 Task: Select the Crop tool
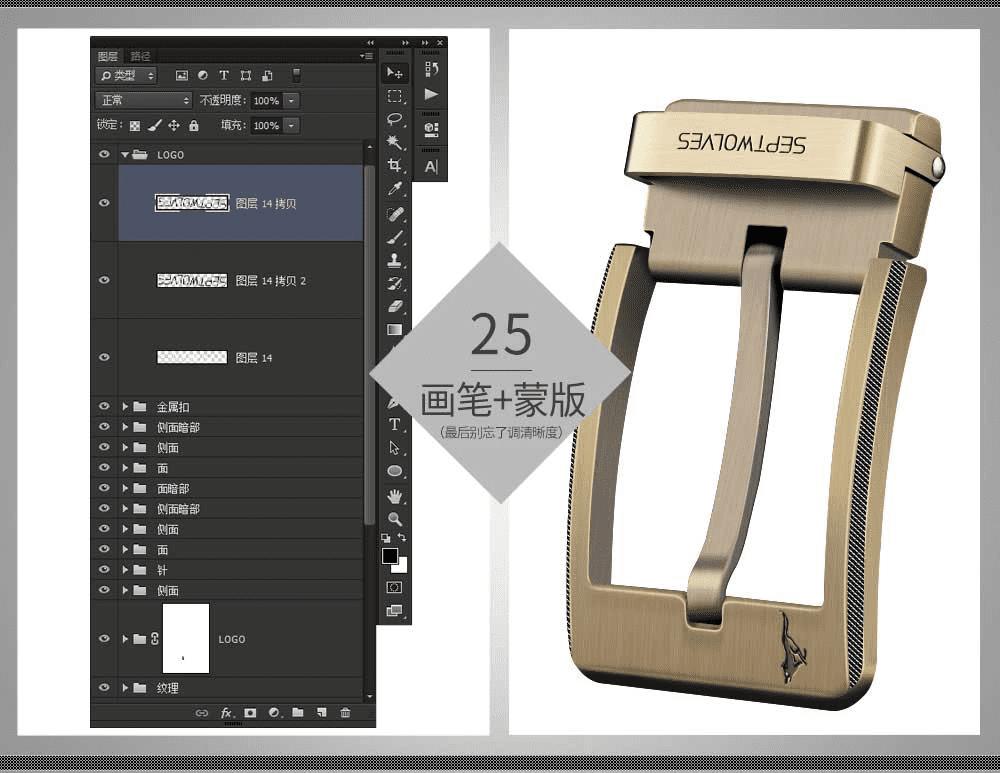395,165
